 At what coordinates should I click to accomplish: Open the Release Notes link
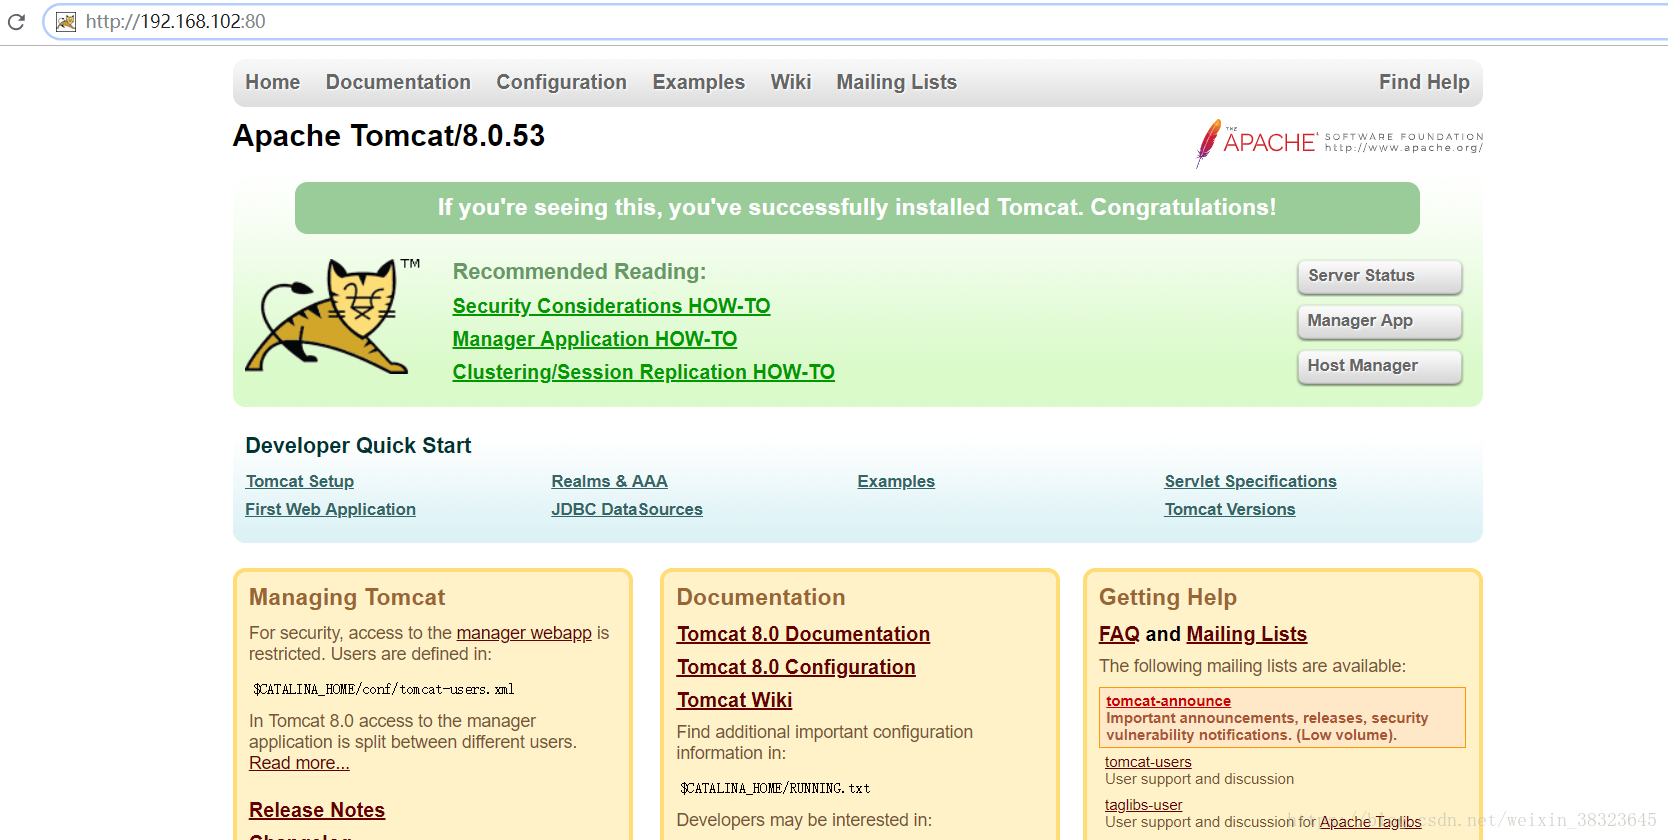317,810
